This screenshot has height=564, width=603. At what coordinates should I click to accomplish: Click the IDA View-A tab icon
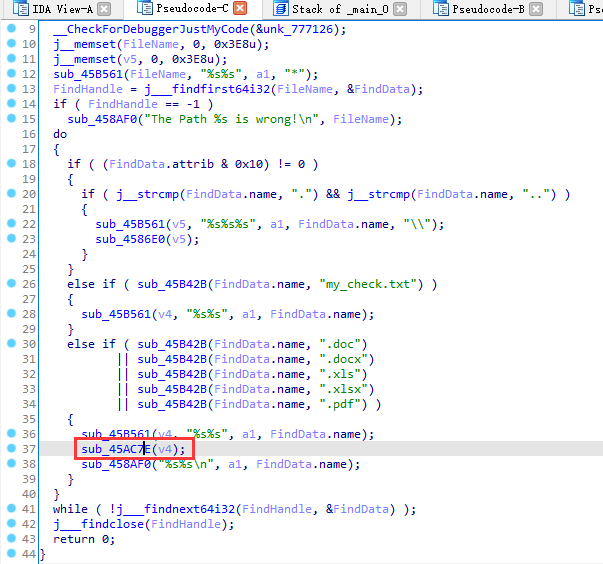point(20,8)
